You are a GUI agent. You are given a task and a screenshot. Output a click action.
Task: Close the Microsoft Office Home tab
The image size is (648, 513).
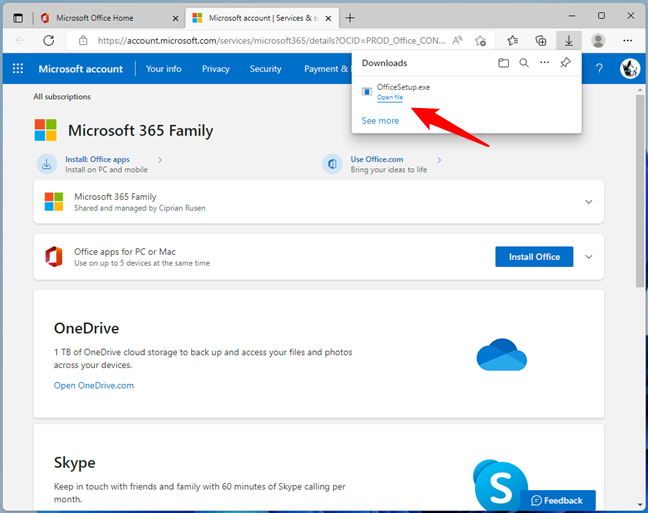click(x=175, y=18)
